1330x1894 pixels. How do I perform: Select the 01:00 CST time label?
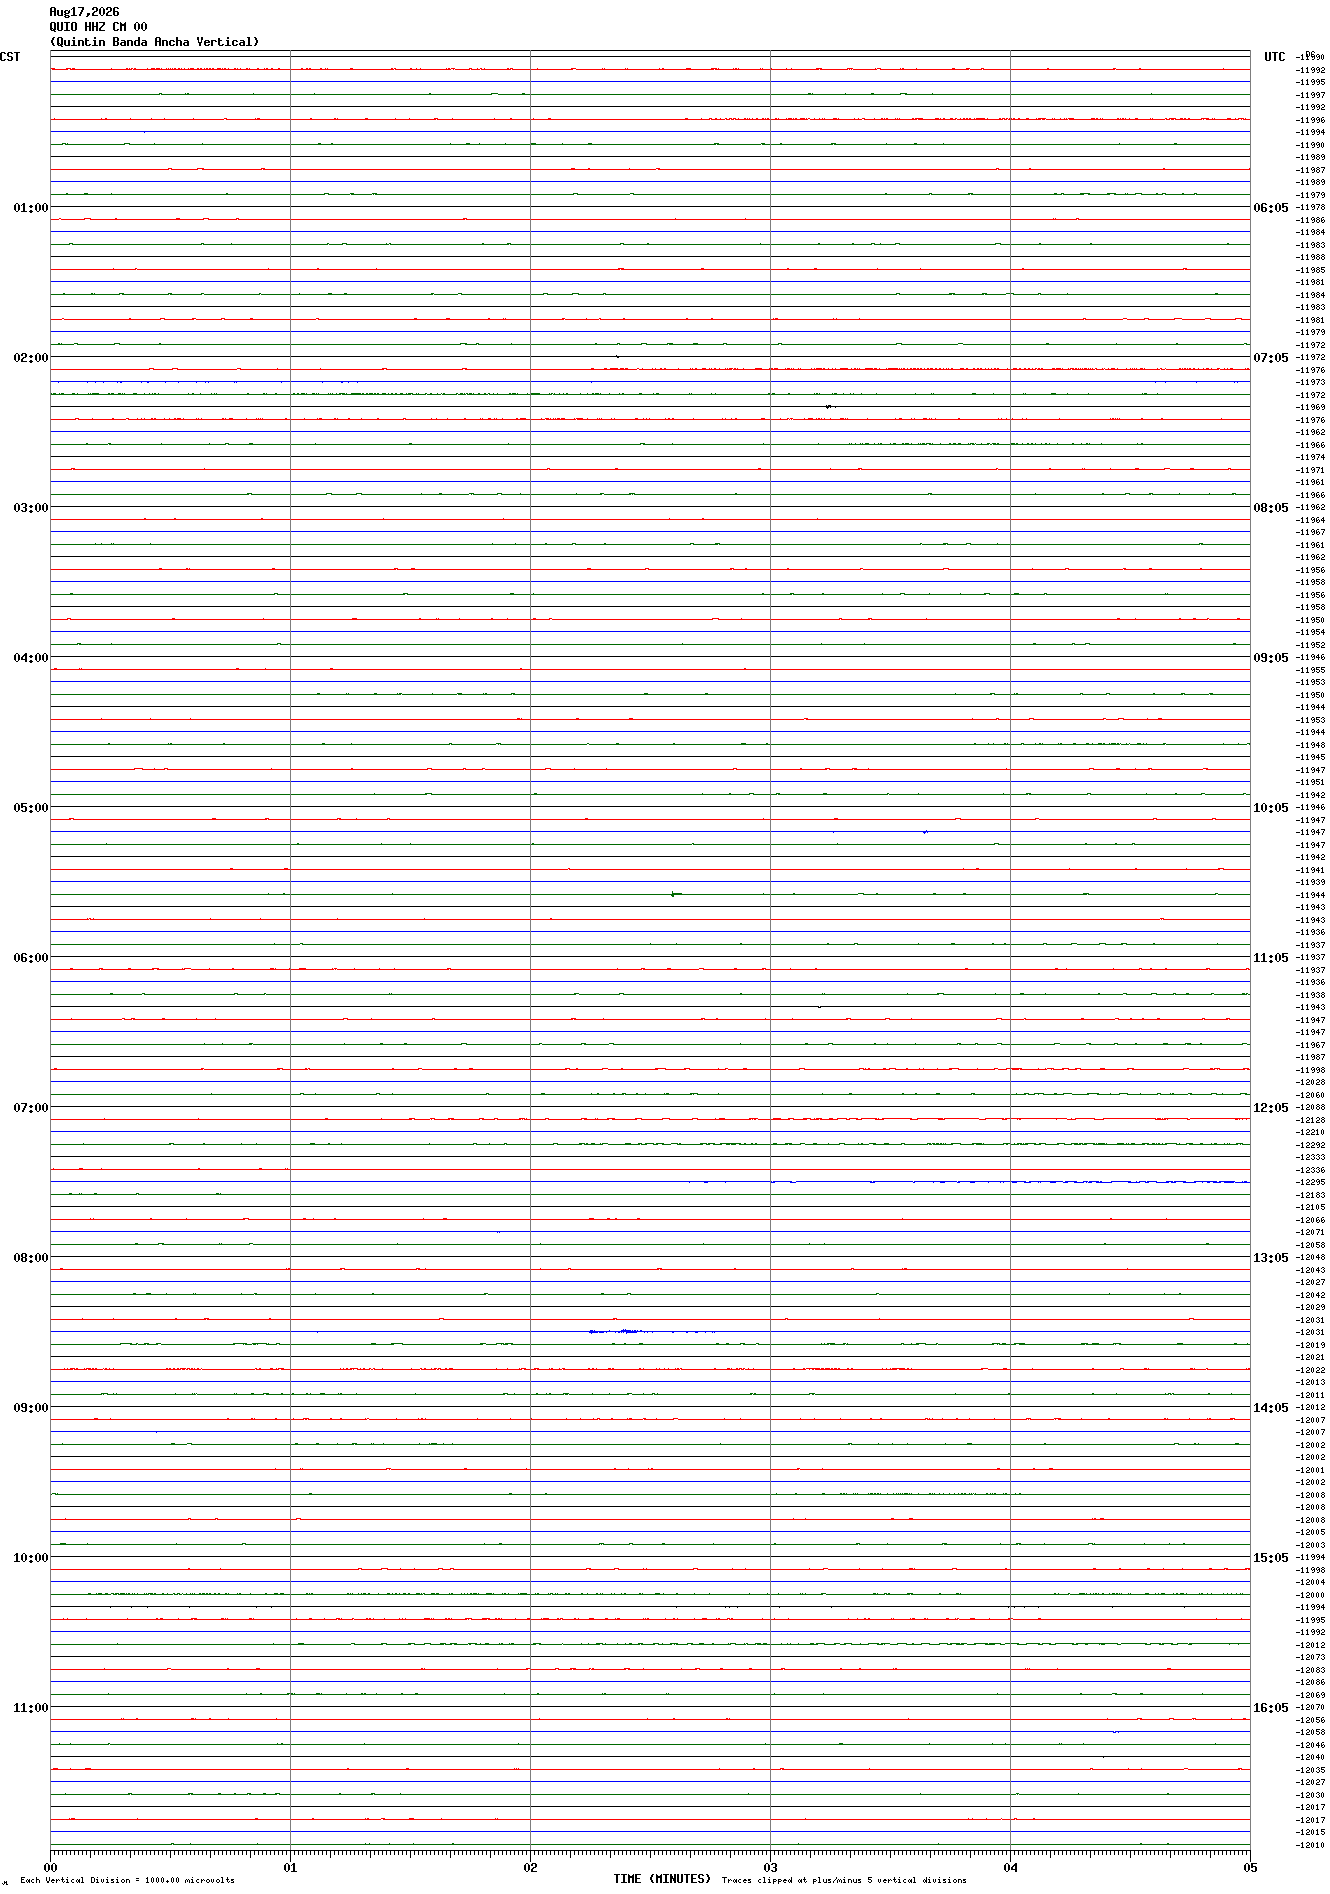[x=31, y=208]
